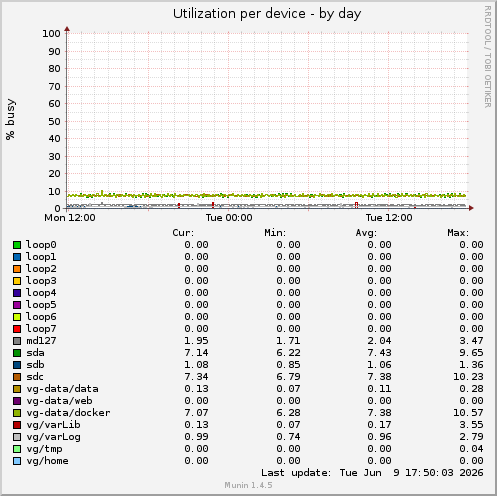Click the Min: column header
Viewport: 497px width, 496px height.
275,233
